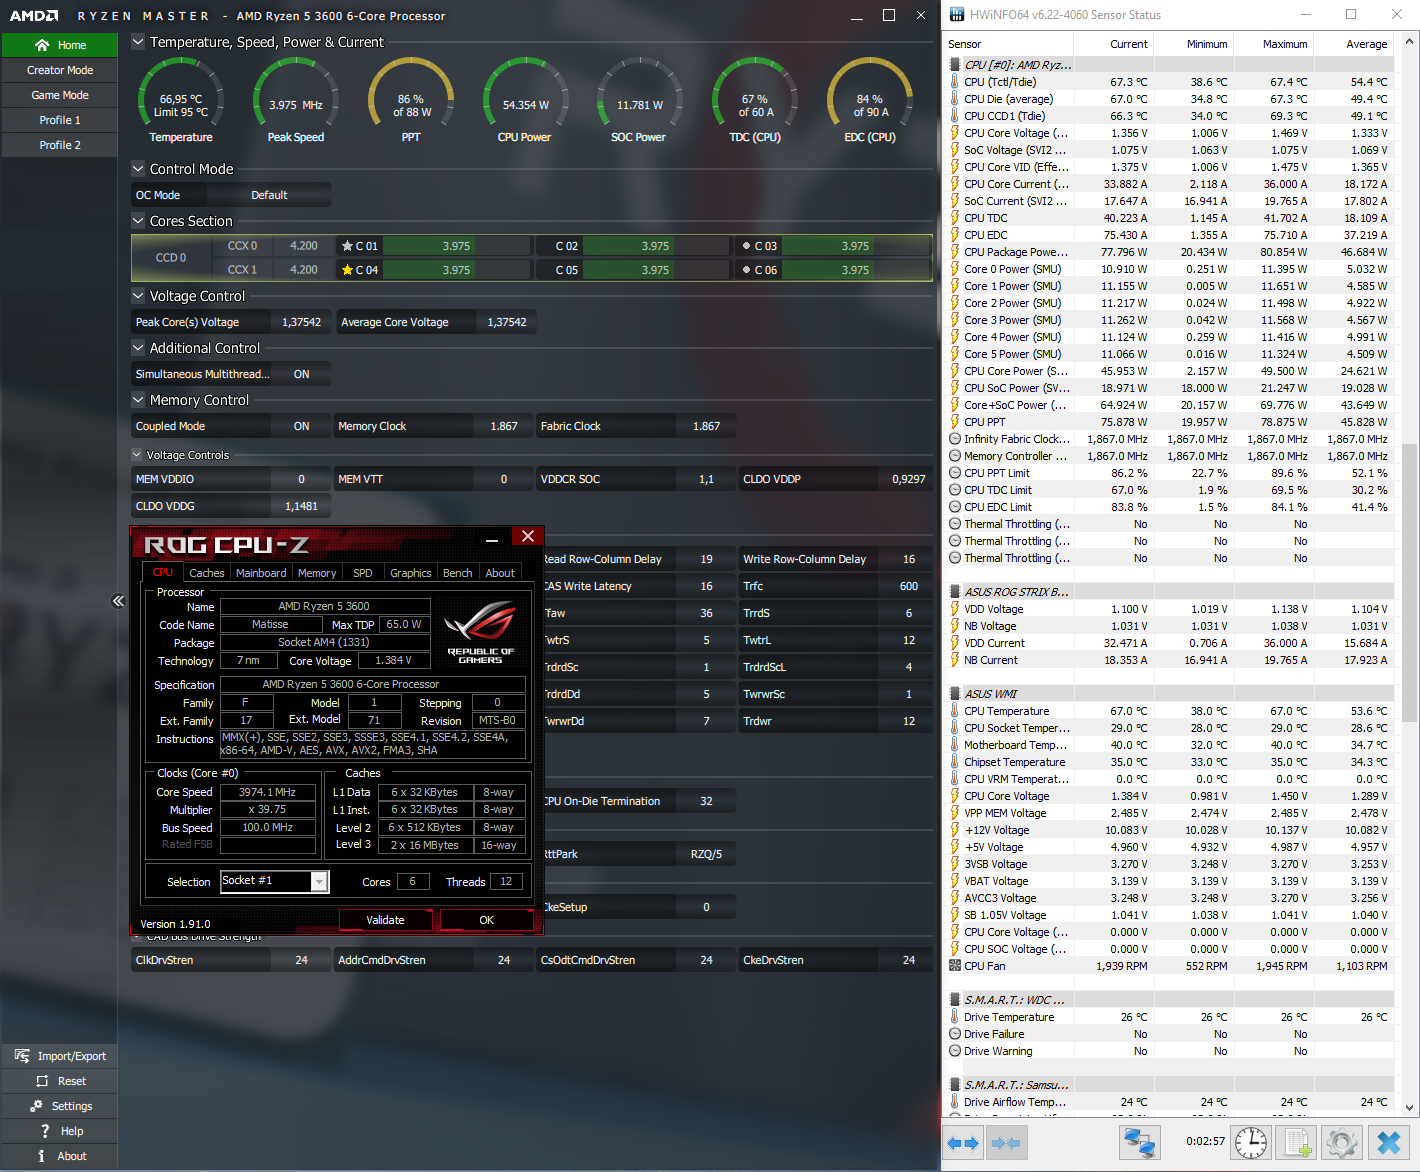Open HWiNFO remote network monitors button

coord(1139,1142)
